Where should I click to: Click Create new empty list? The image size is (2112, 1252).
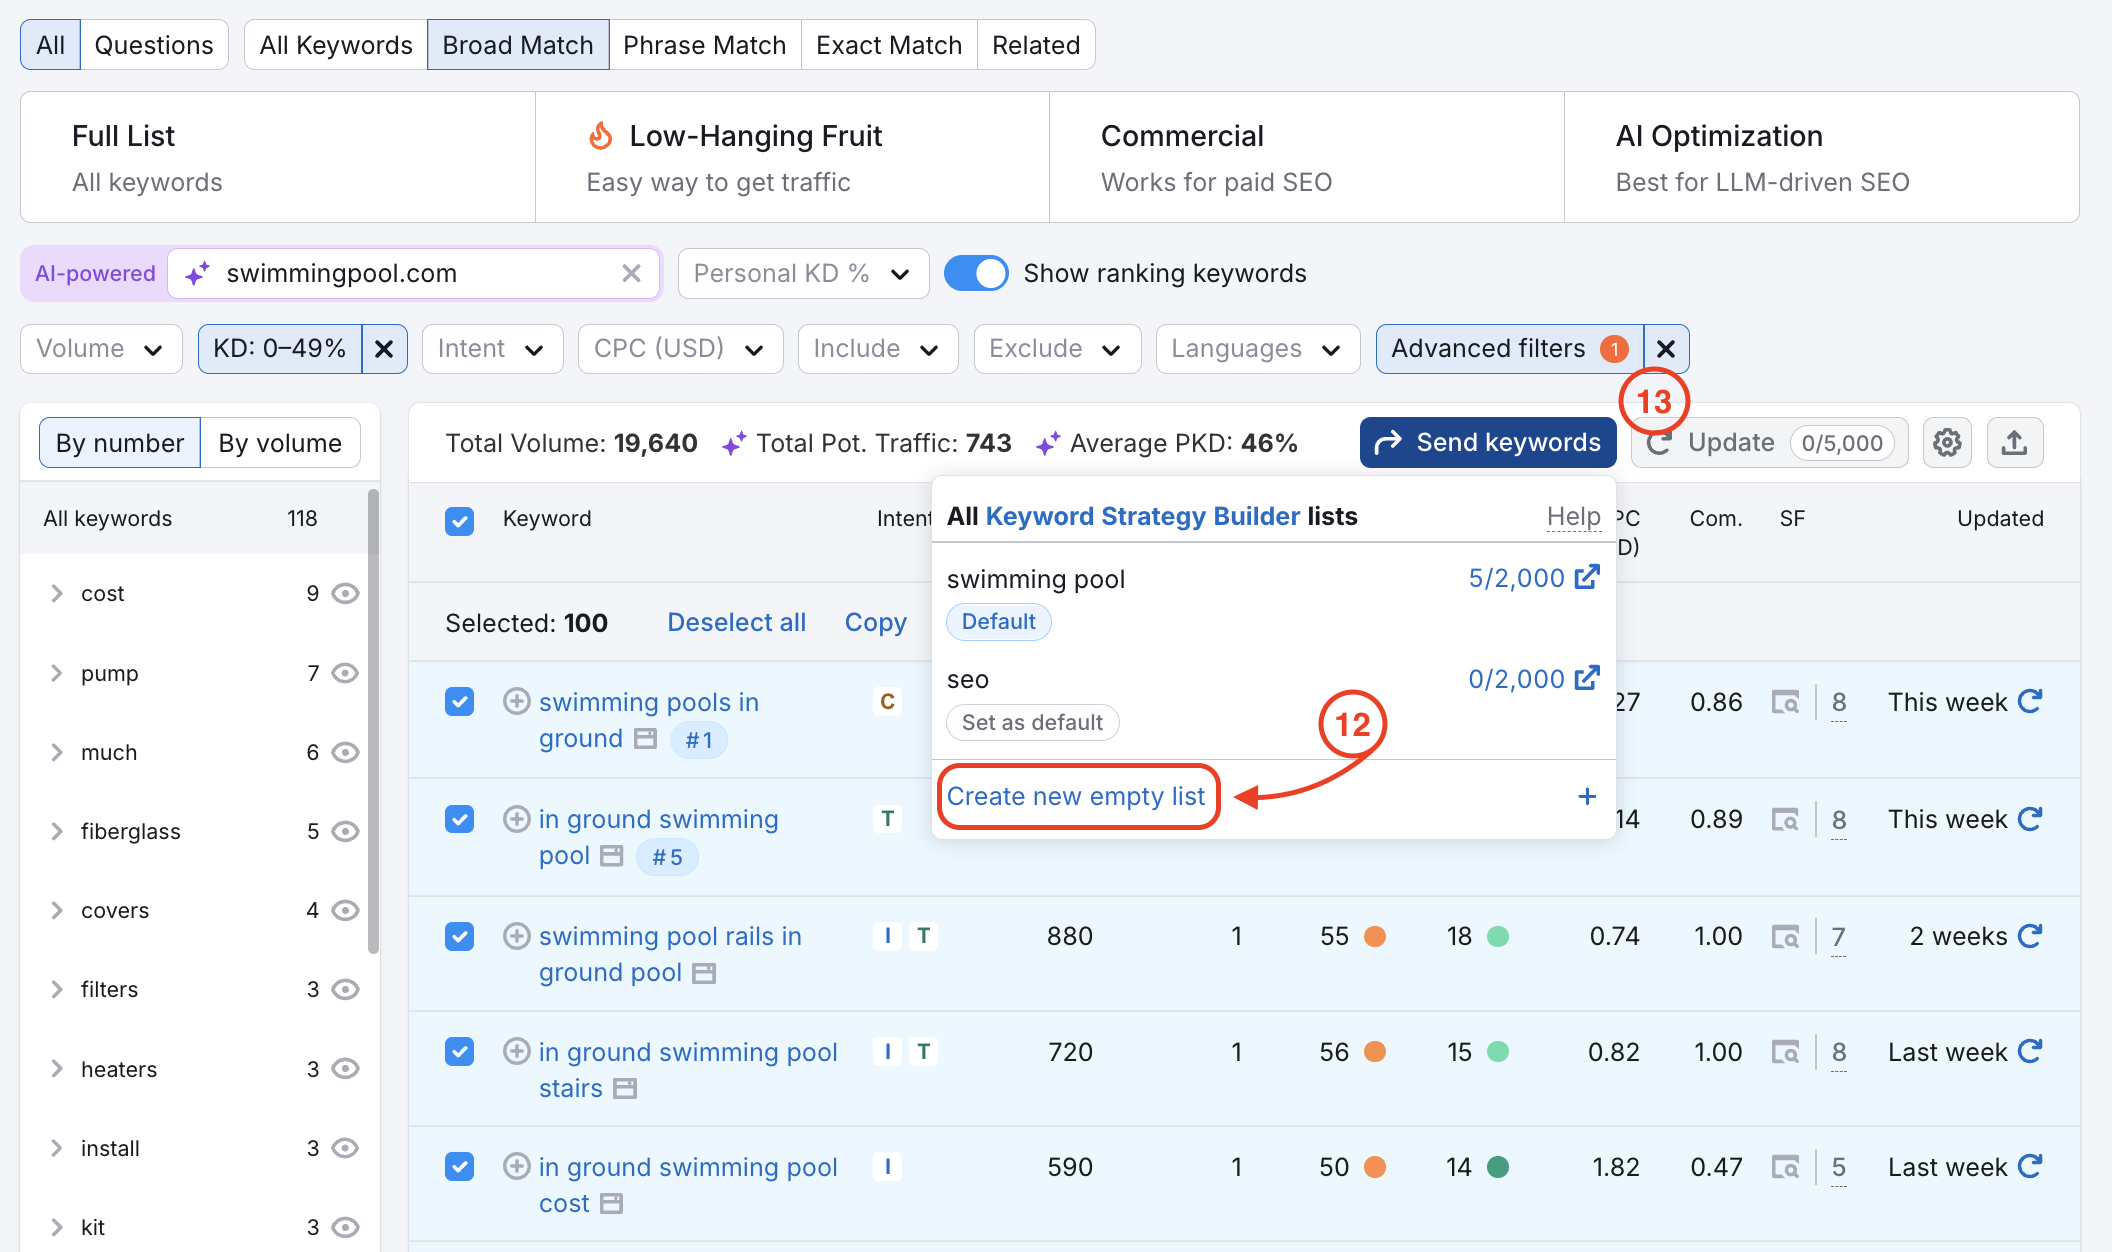pyautogui.click(x=1076, y=796)
